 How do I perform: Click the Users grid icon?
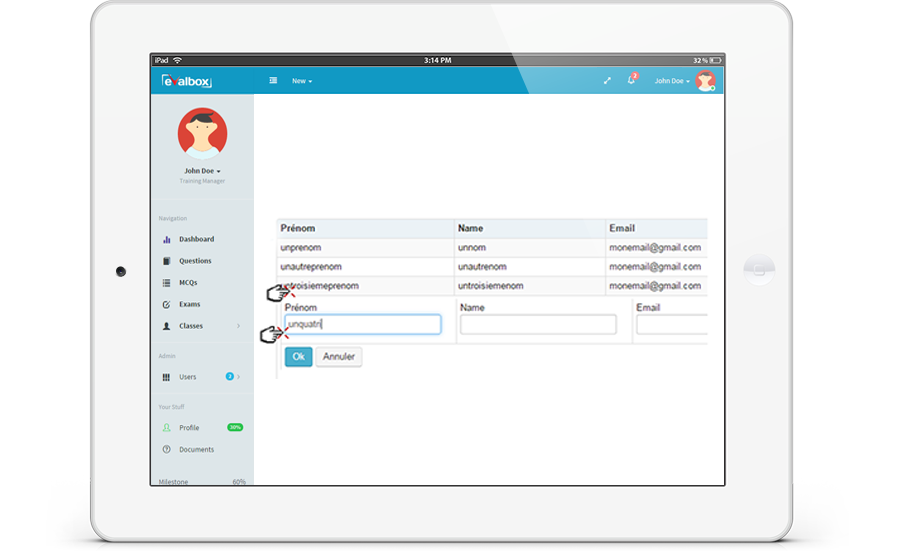pyautogui.click(x=166, y=377)
